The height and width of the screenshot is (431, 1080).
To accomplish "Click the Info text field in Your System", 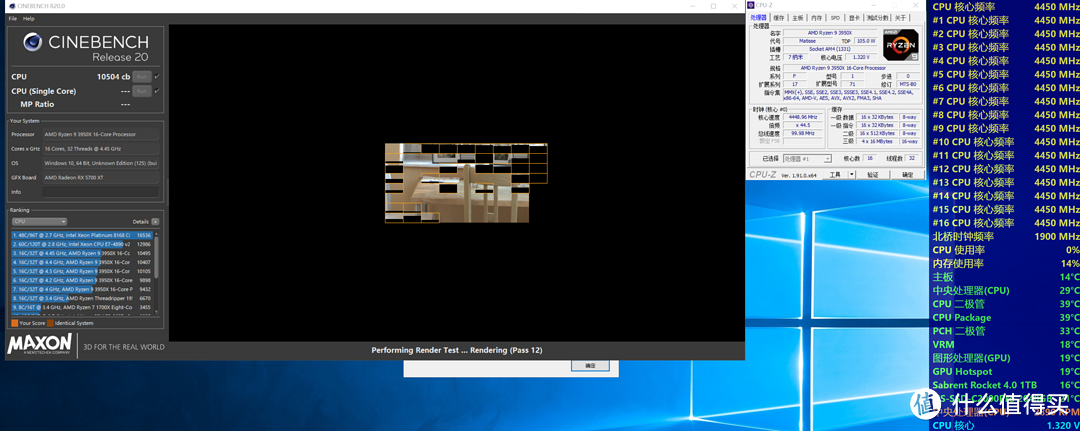I will [101, 192].
